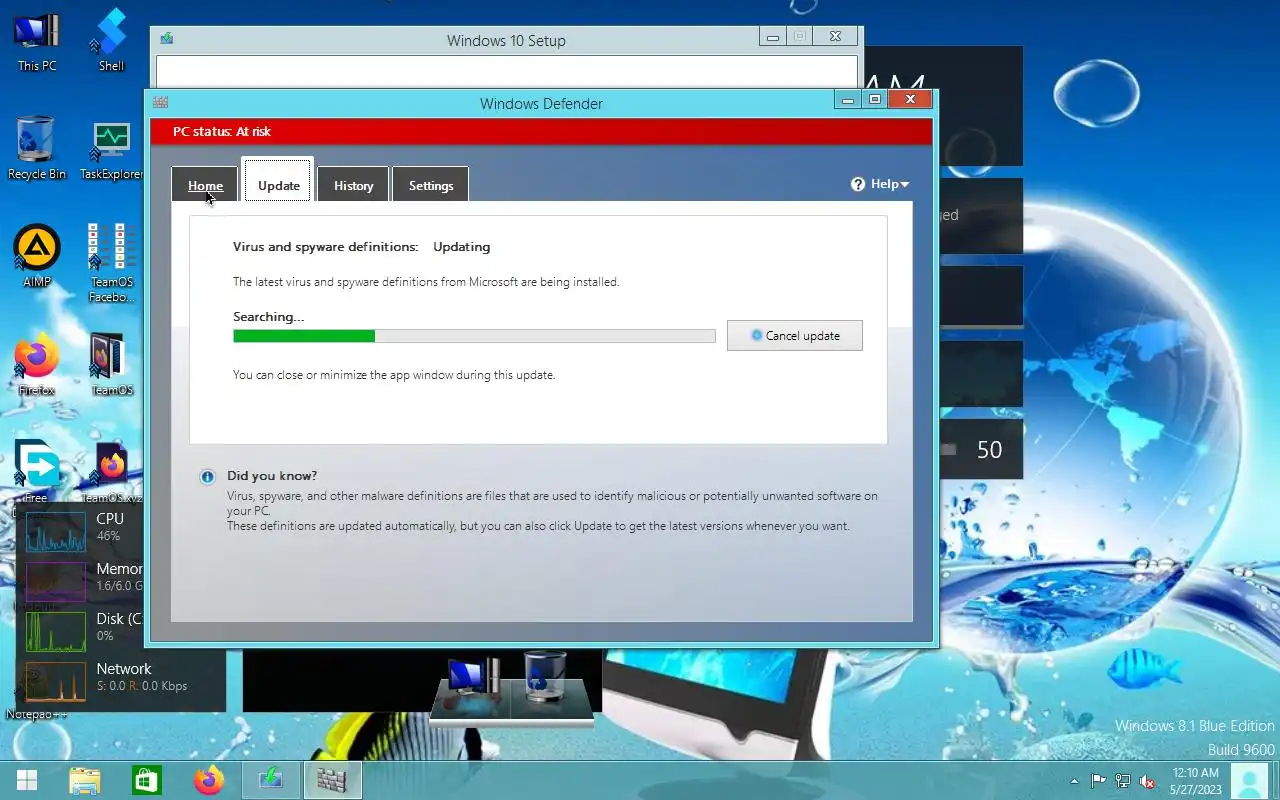Show hidden tray icons arrow
This screenshot has height=800, width=1280.
1075,781
